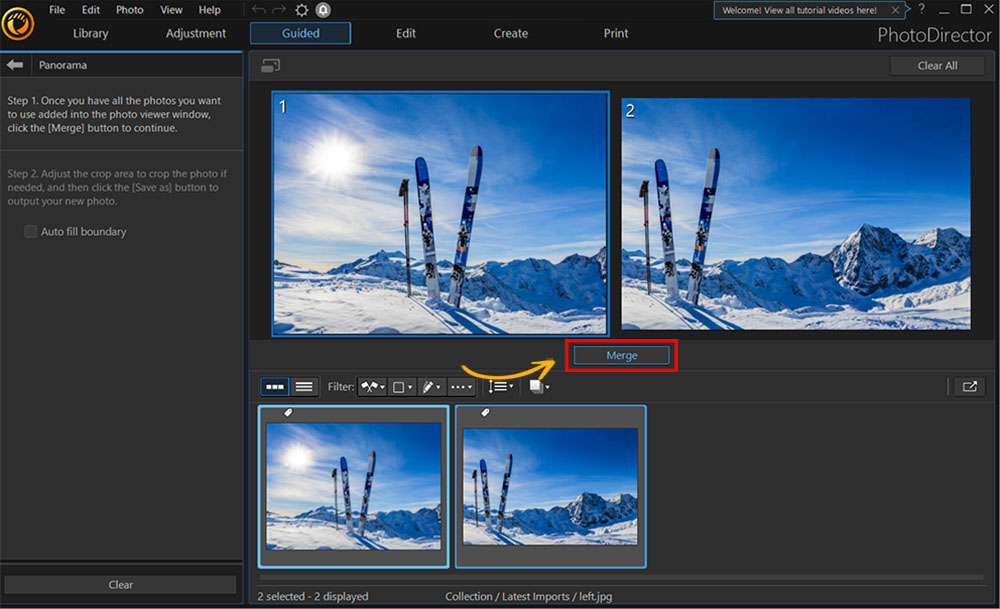Expand the stack options dropdown arrow
The width and height of the screenshot is (1000, 609).
tap(548, 388)
